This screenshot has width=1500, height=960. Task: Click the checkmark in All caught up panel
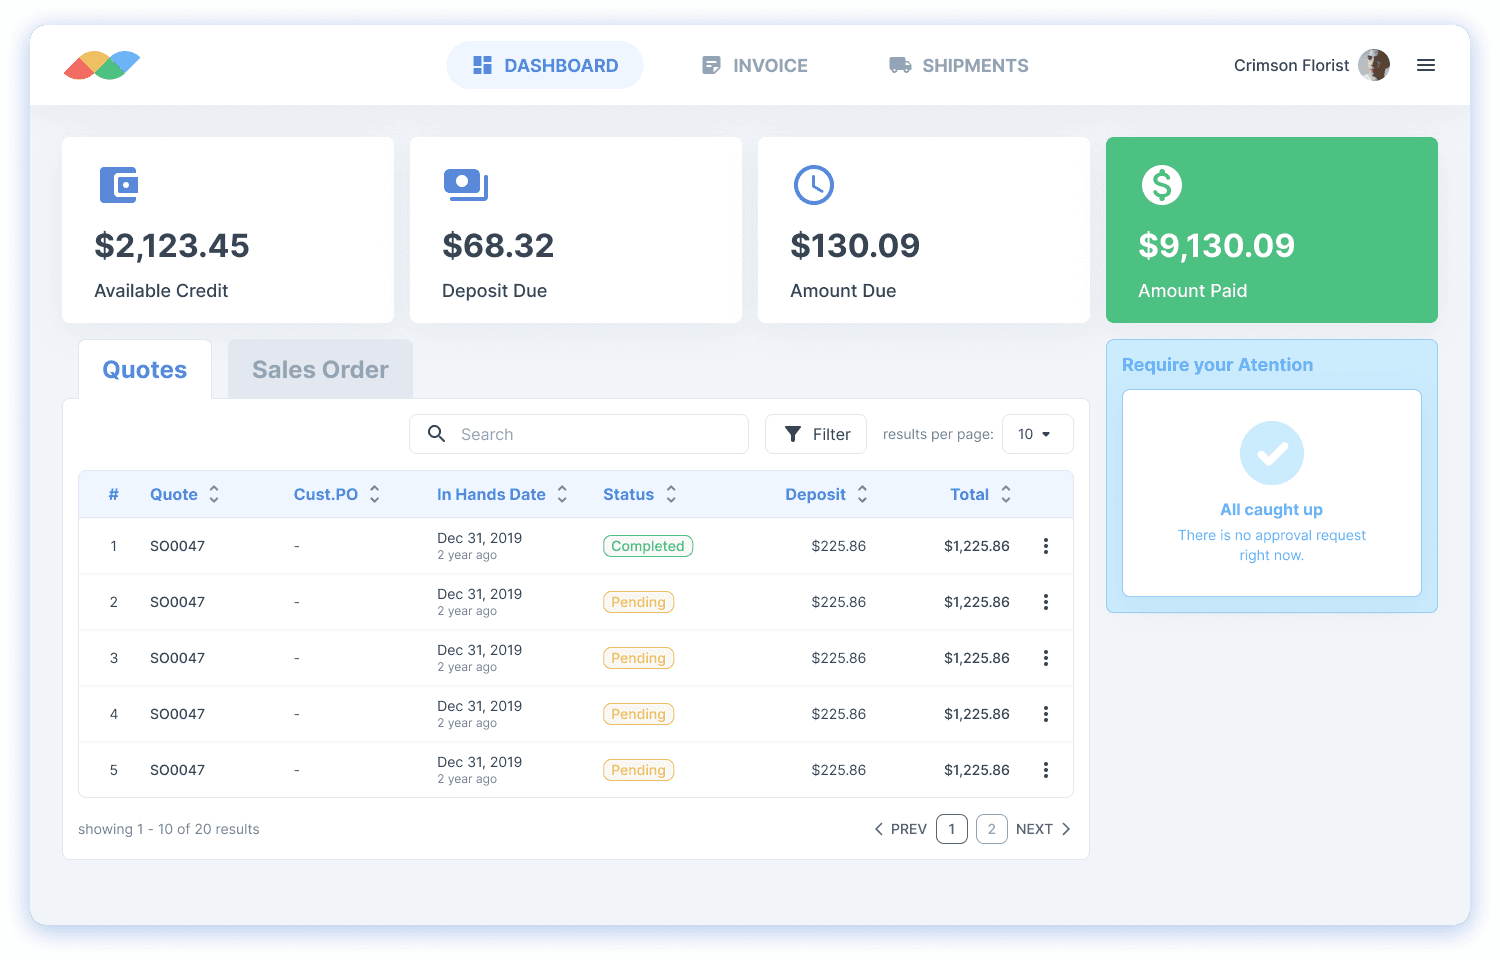click(1271, 453)
